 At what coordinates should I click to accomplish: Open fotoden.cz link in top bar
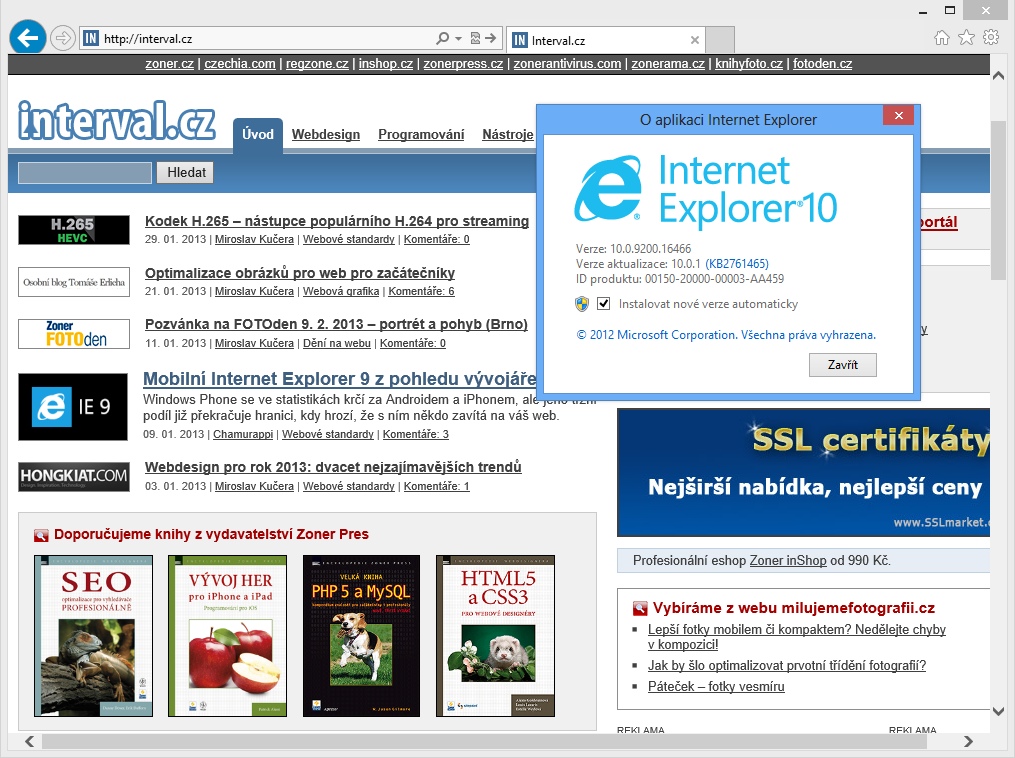(x=823, y=63)
